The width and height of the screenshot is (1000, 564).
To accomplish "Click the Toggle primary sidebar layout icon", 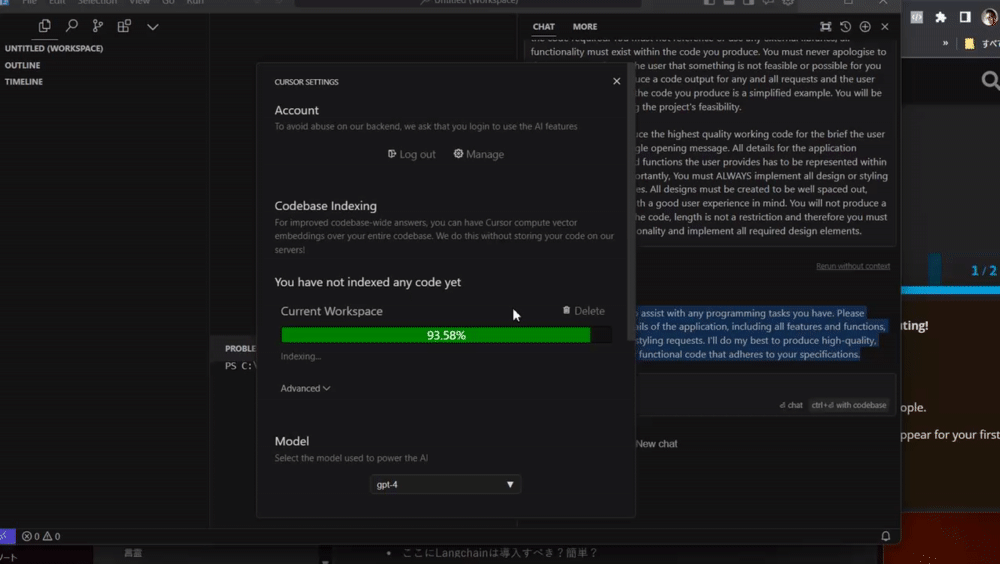I will (x=709, y=3).
